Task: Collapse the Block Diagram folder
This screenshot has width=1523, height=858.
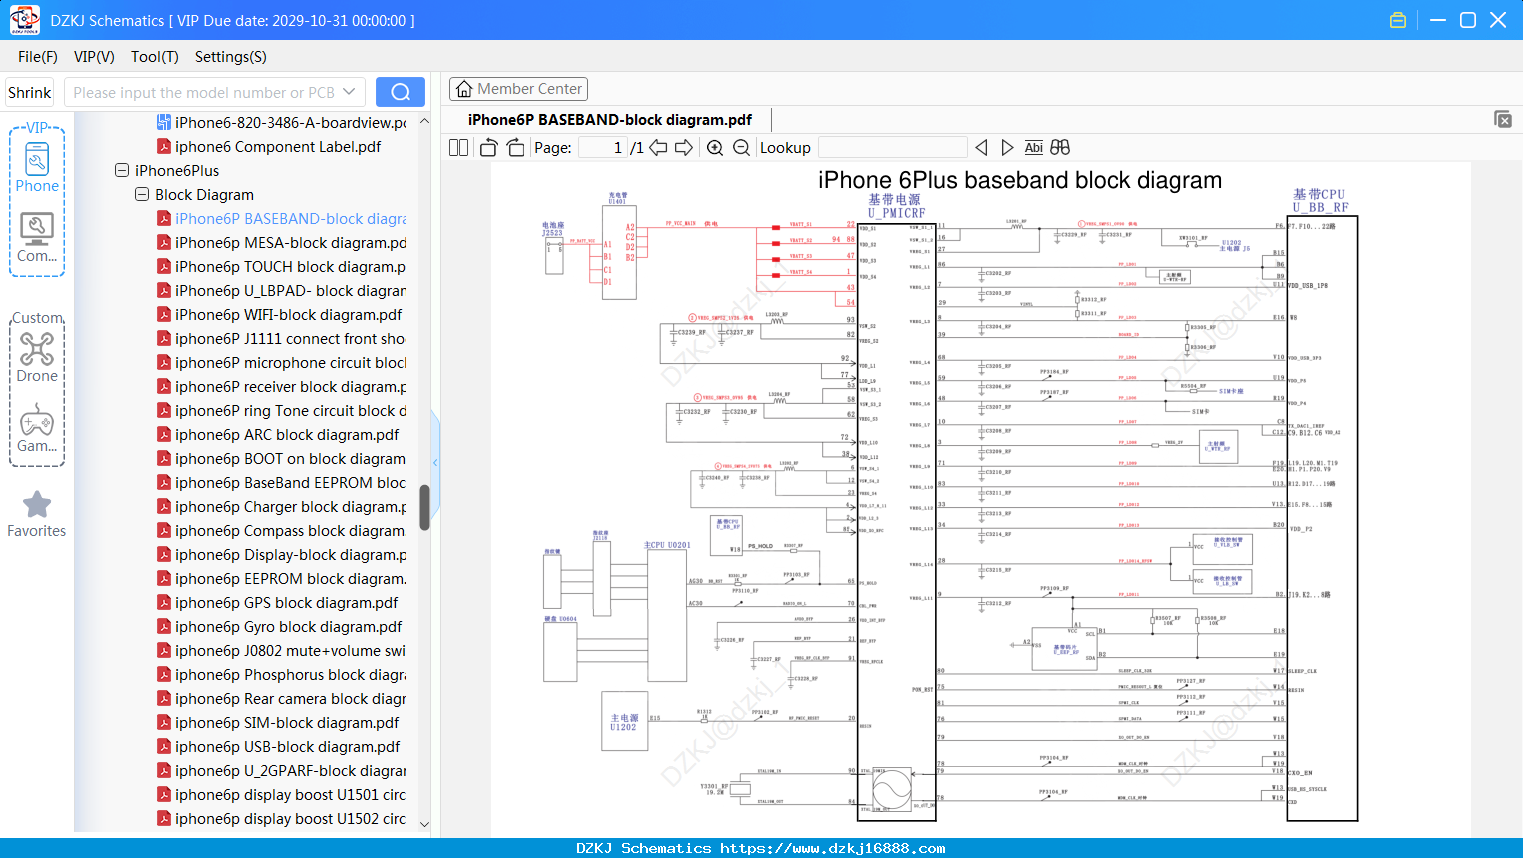Action: [x=142, y=194]
